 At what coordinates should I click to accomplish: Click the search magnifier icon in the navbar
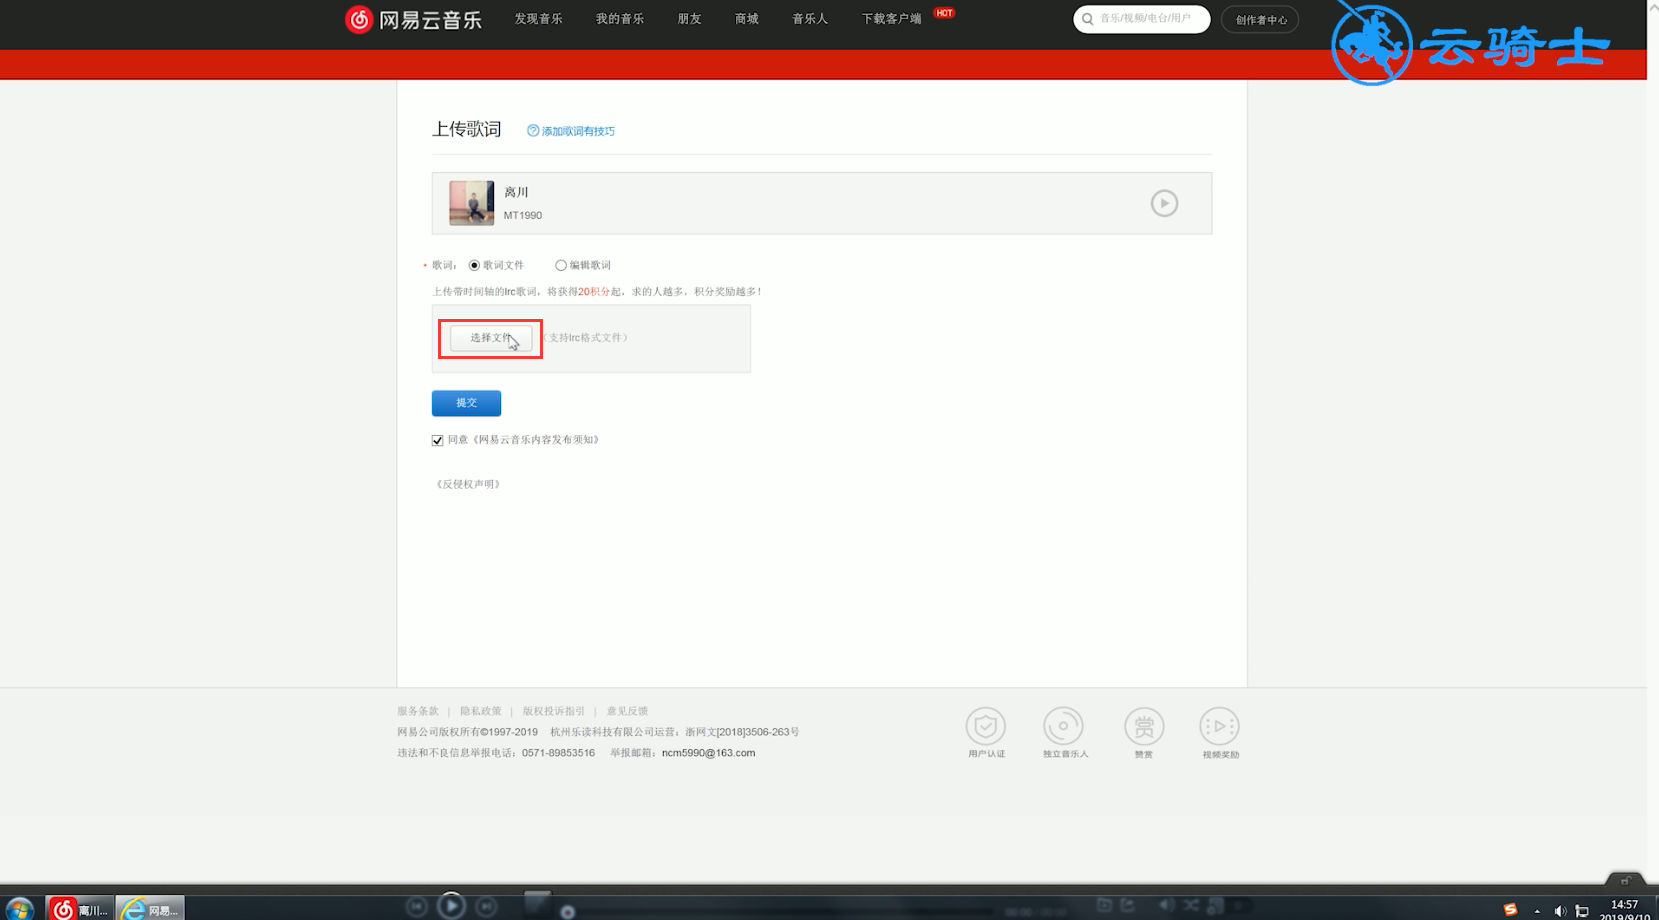click(x=1086, y=19)
